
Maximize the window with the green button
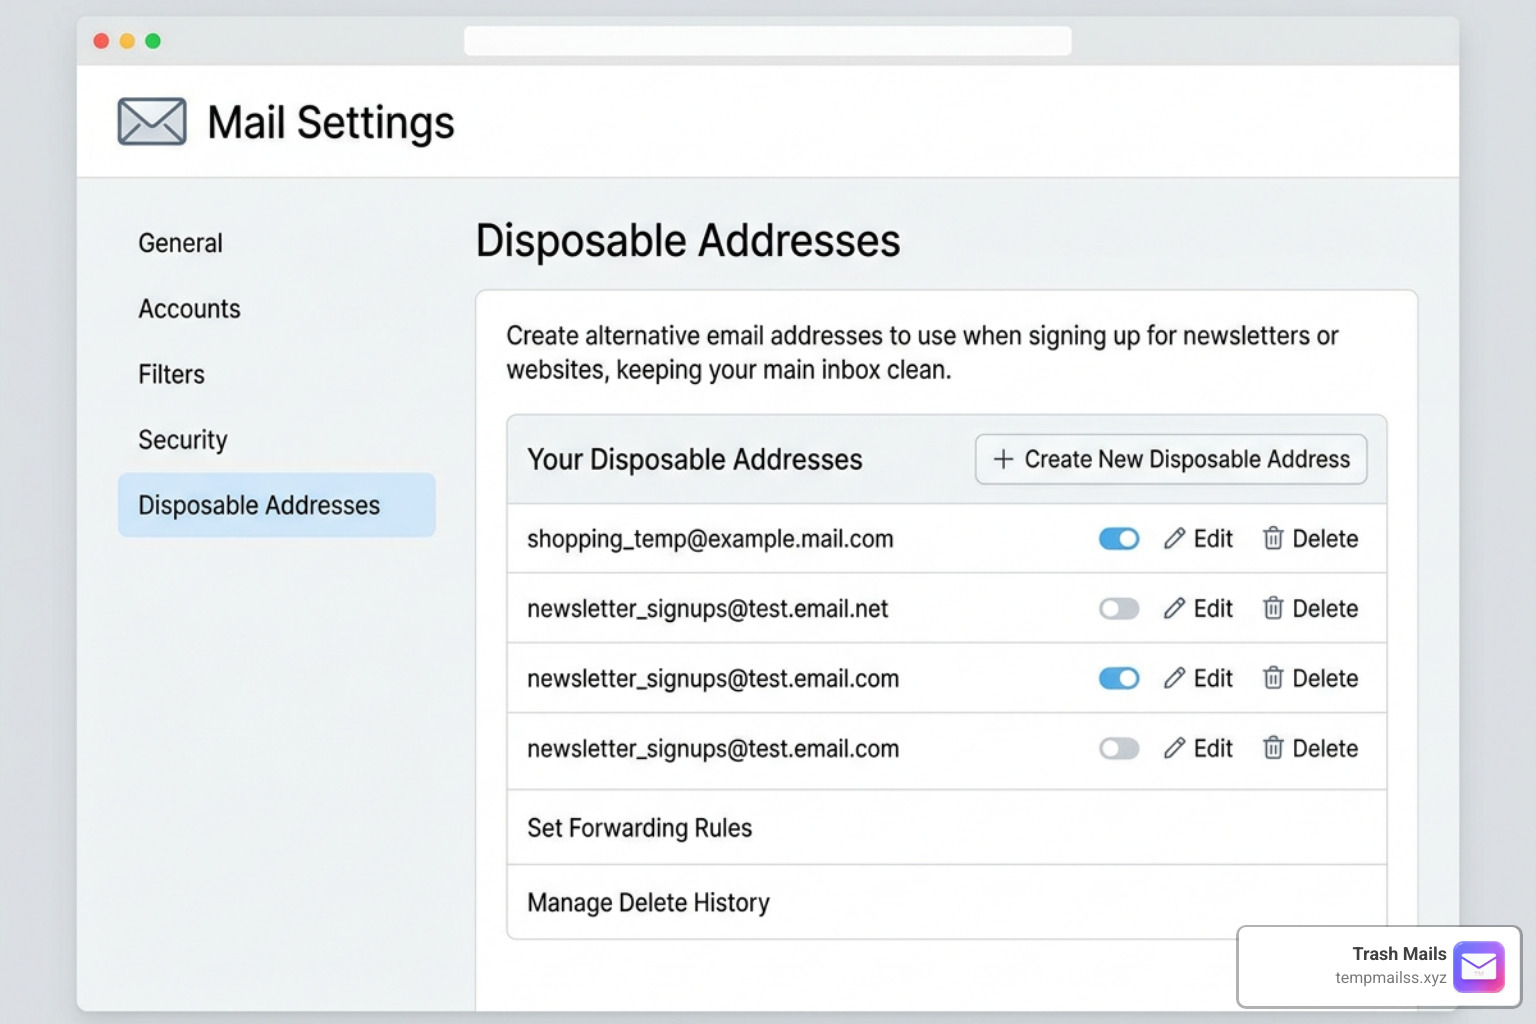tap(153, 41)
